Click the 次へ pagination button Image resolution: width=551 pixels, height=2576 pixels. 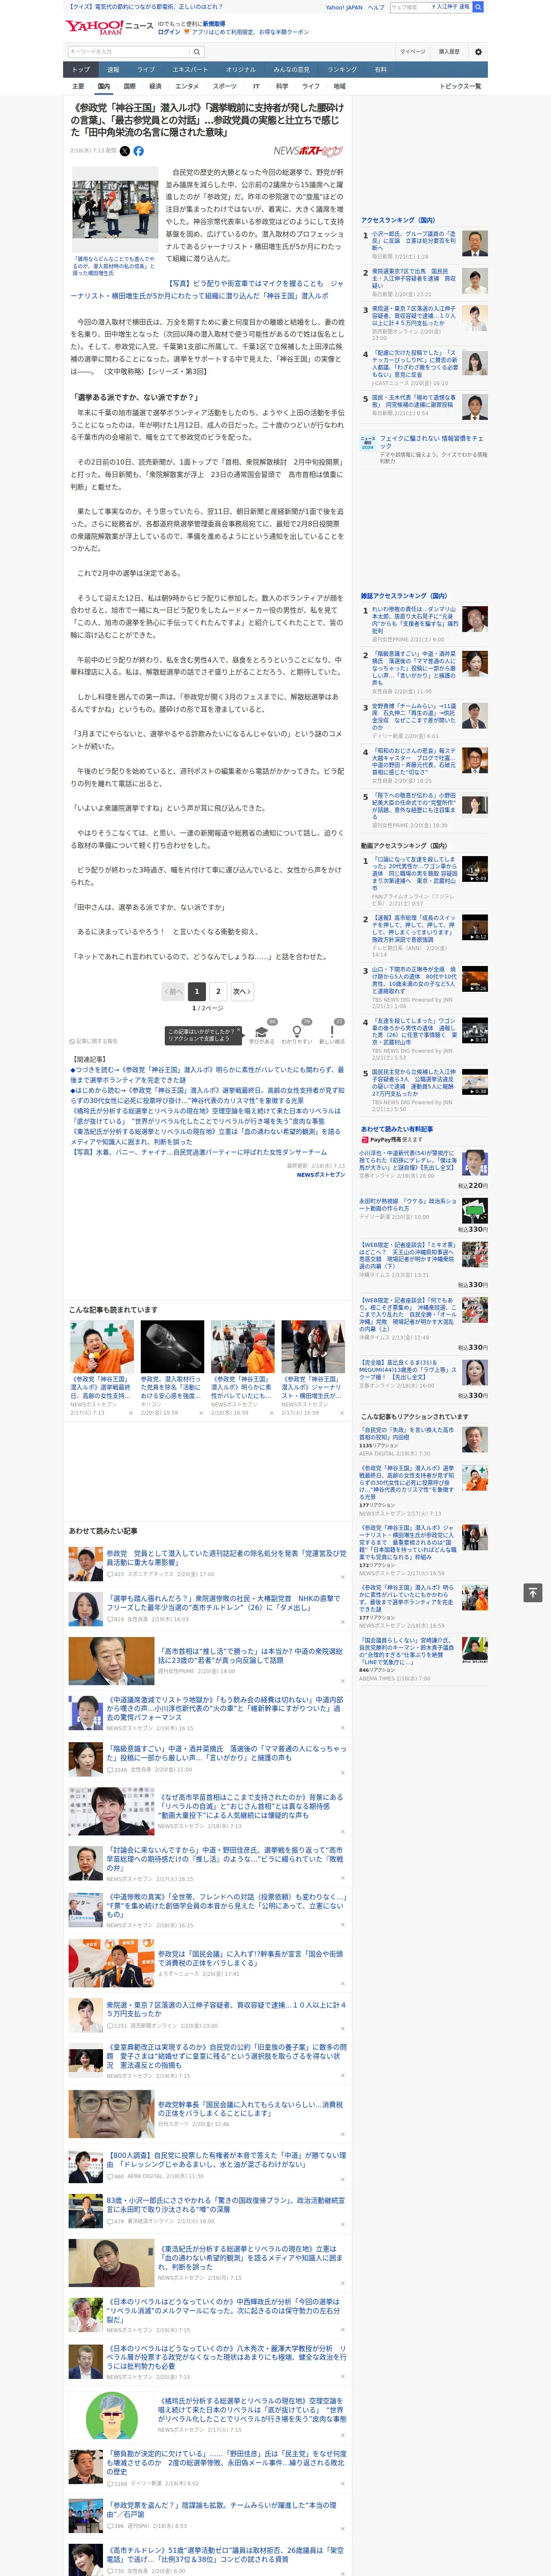coord(241,992)
